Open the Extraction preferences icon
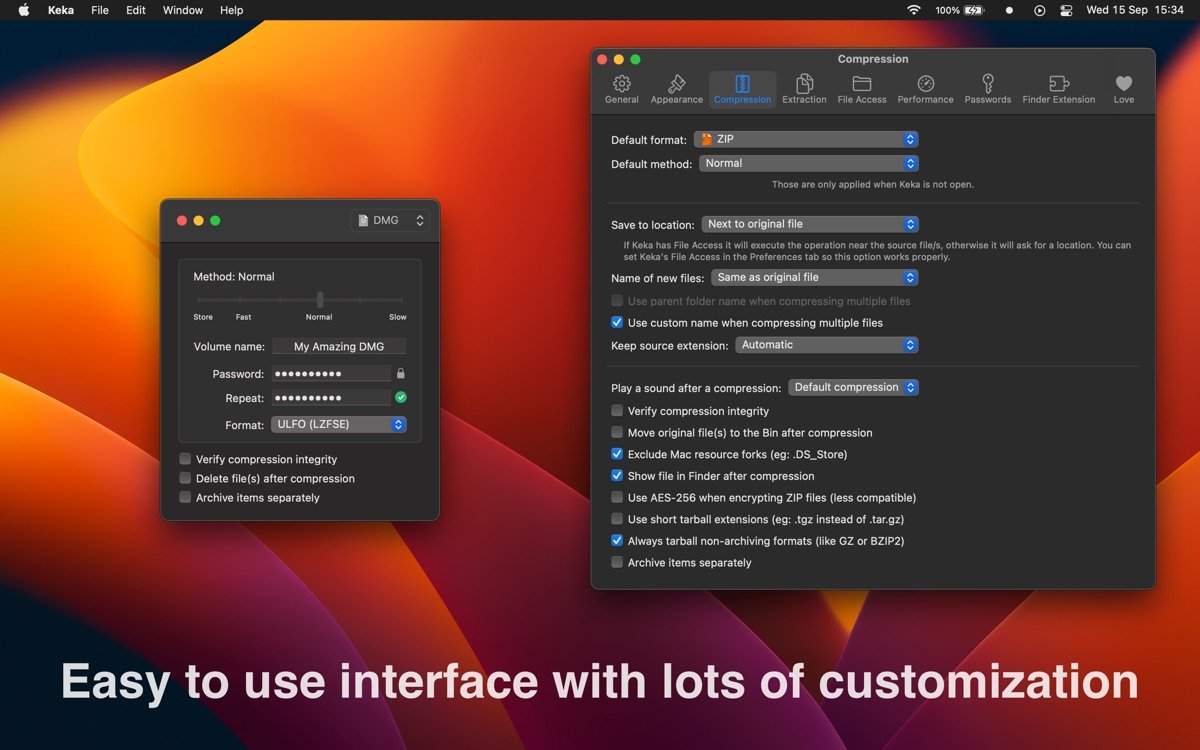 [x=804, y=85]
